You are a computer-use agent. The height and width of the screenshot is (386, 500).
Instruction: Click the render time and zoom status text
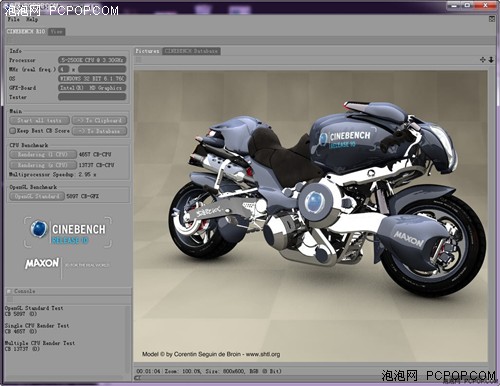click(x=209, y=371)
